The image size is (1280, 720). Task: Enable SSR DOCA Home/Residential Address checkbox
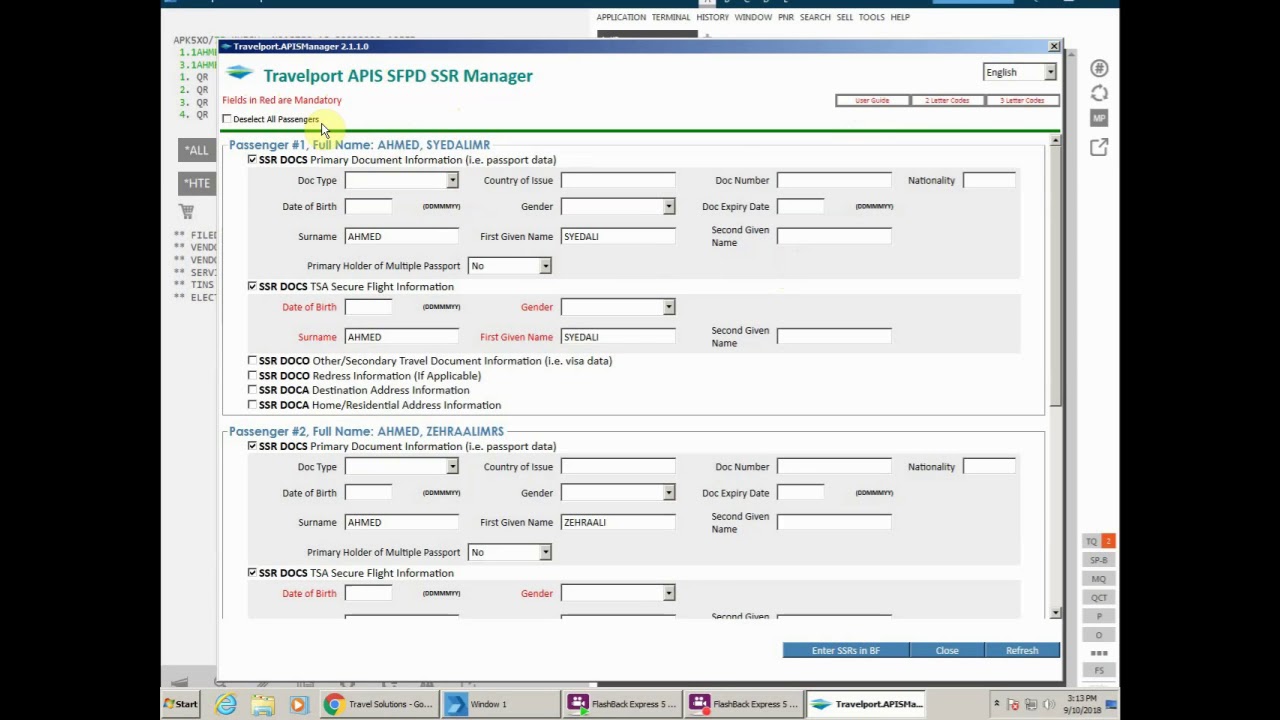(252, 405)
